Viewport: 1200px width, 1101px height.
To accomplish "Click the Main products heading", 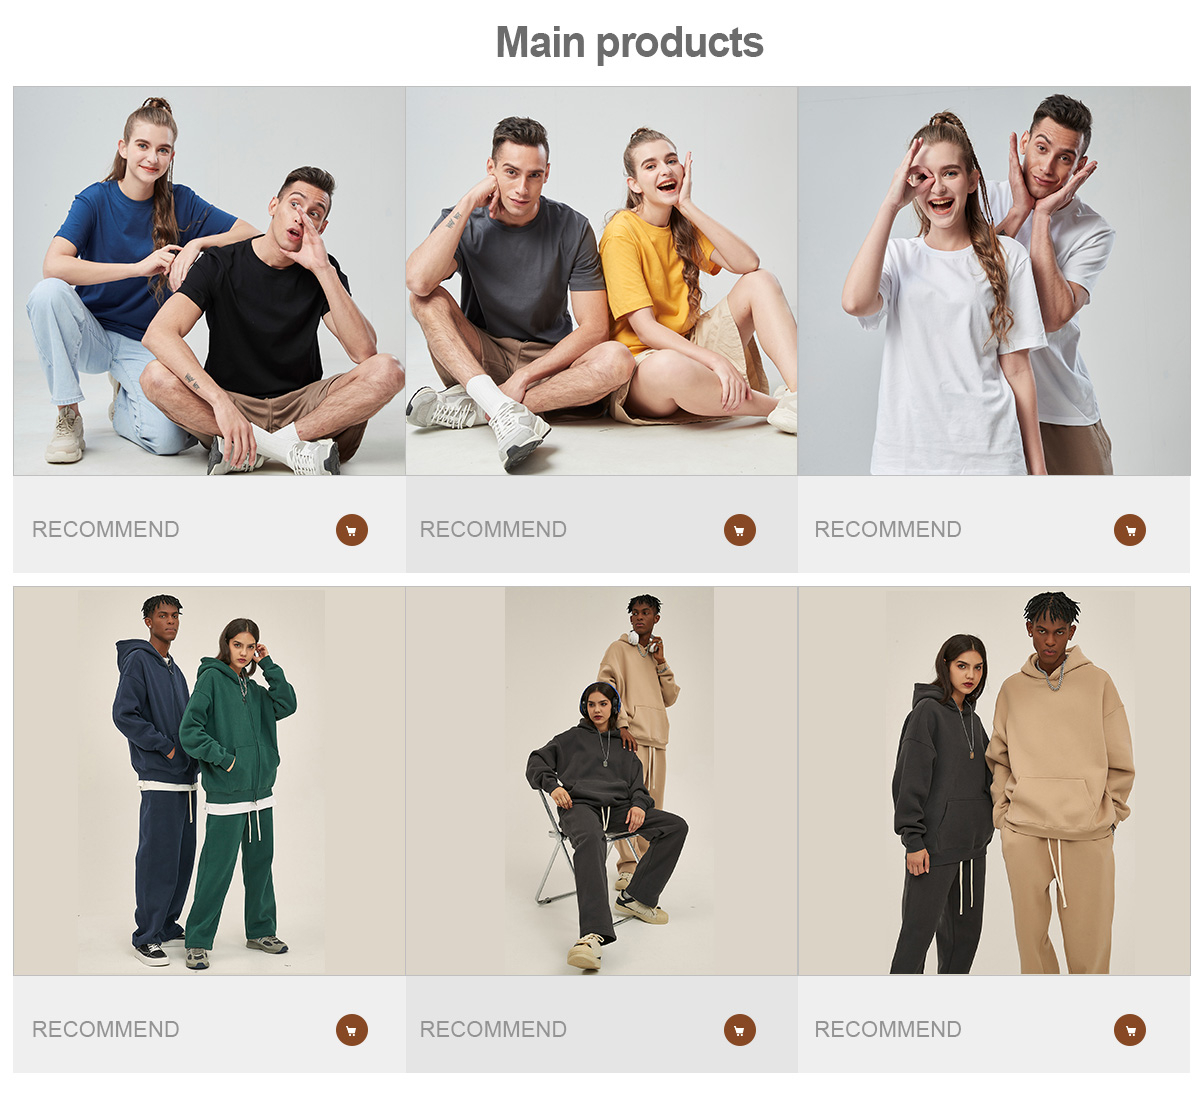I will click(630, 44).
